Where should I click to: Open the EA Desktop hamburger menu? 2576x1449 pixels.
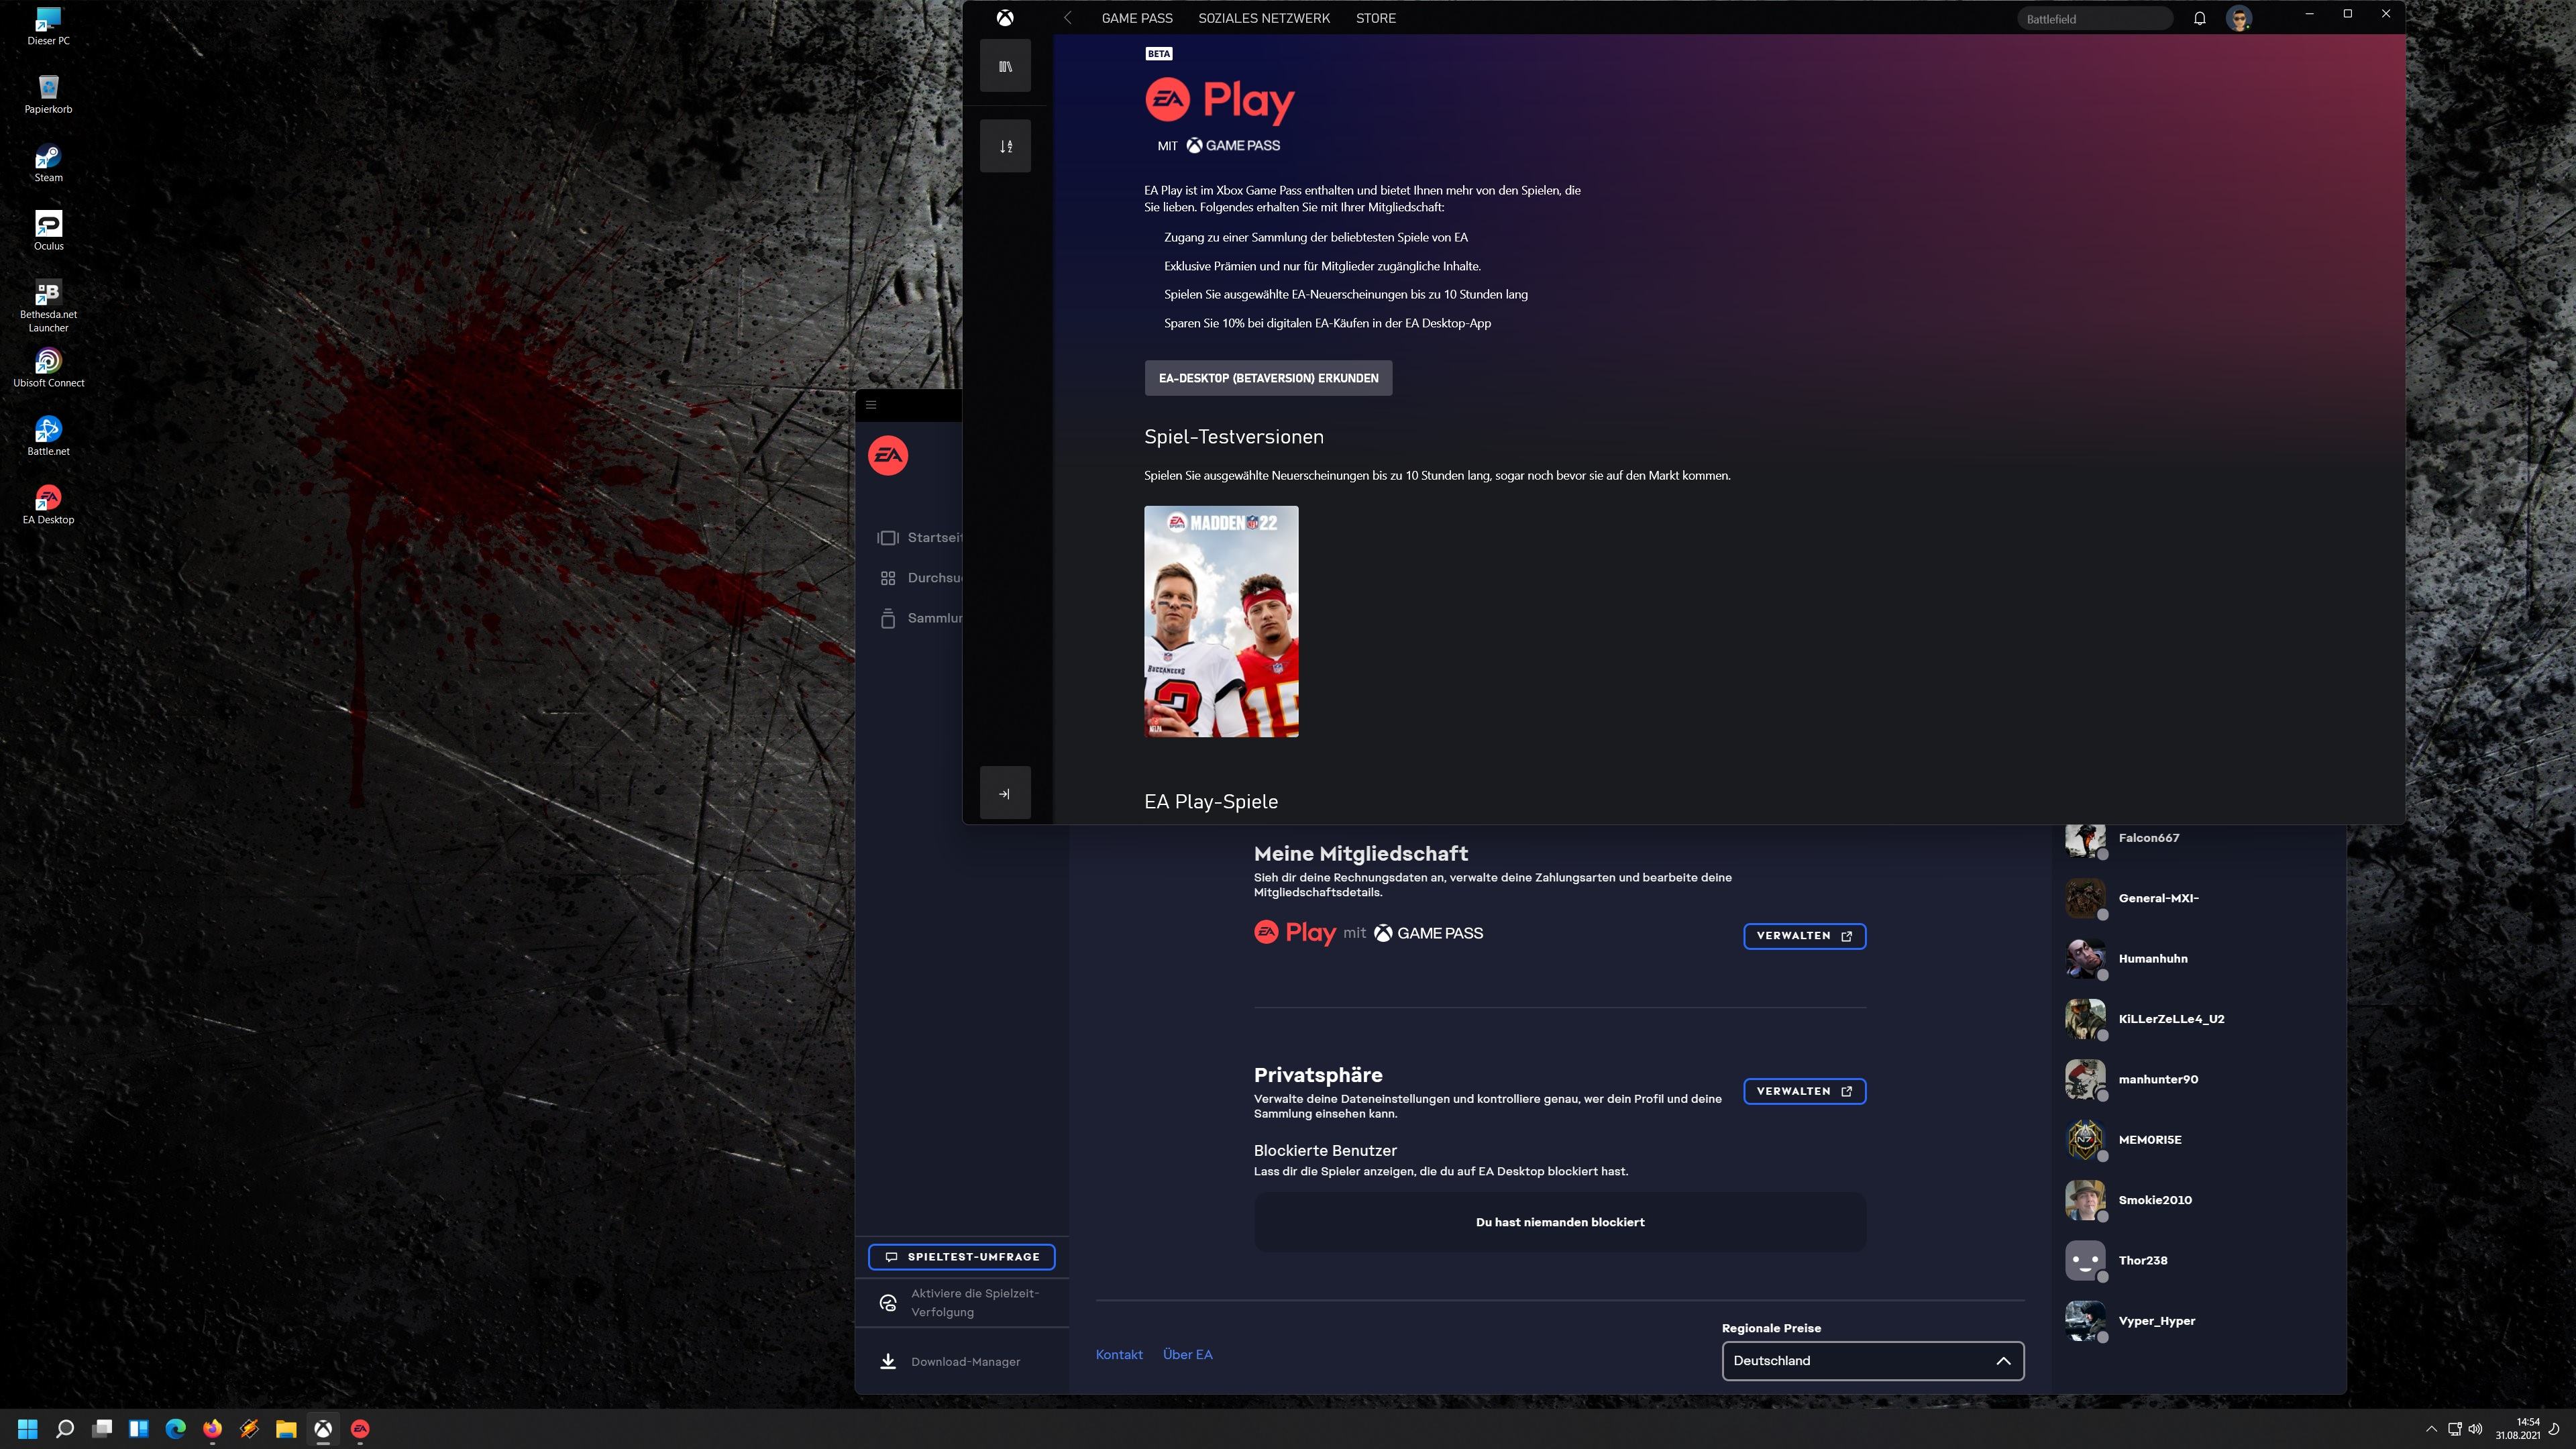pos(871,405)
